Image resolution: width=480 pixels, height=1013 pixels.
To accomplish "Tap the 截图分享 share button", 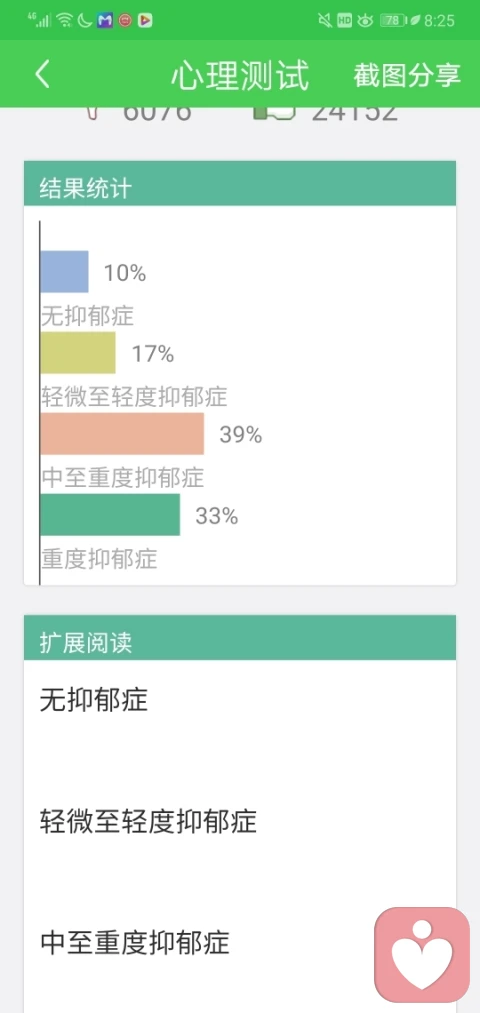I will click(407, 75).
